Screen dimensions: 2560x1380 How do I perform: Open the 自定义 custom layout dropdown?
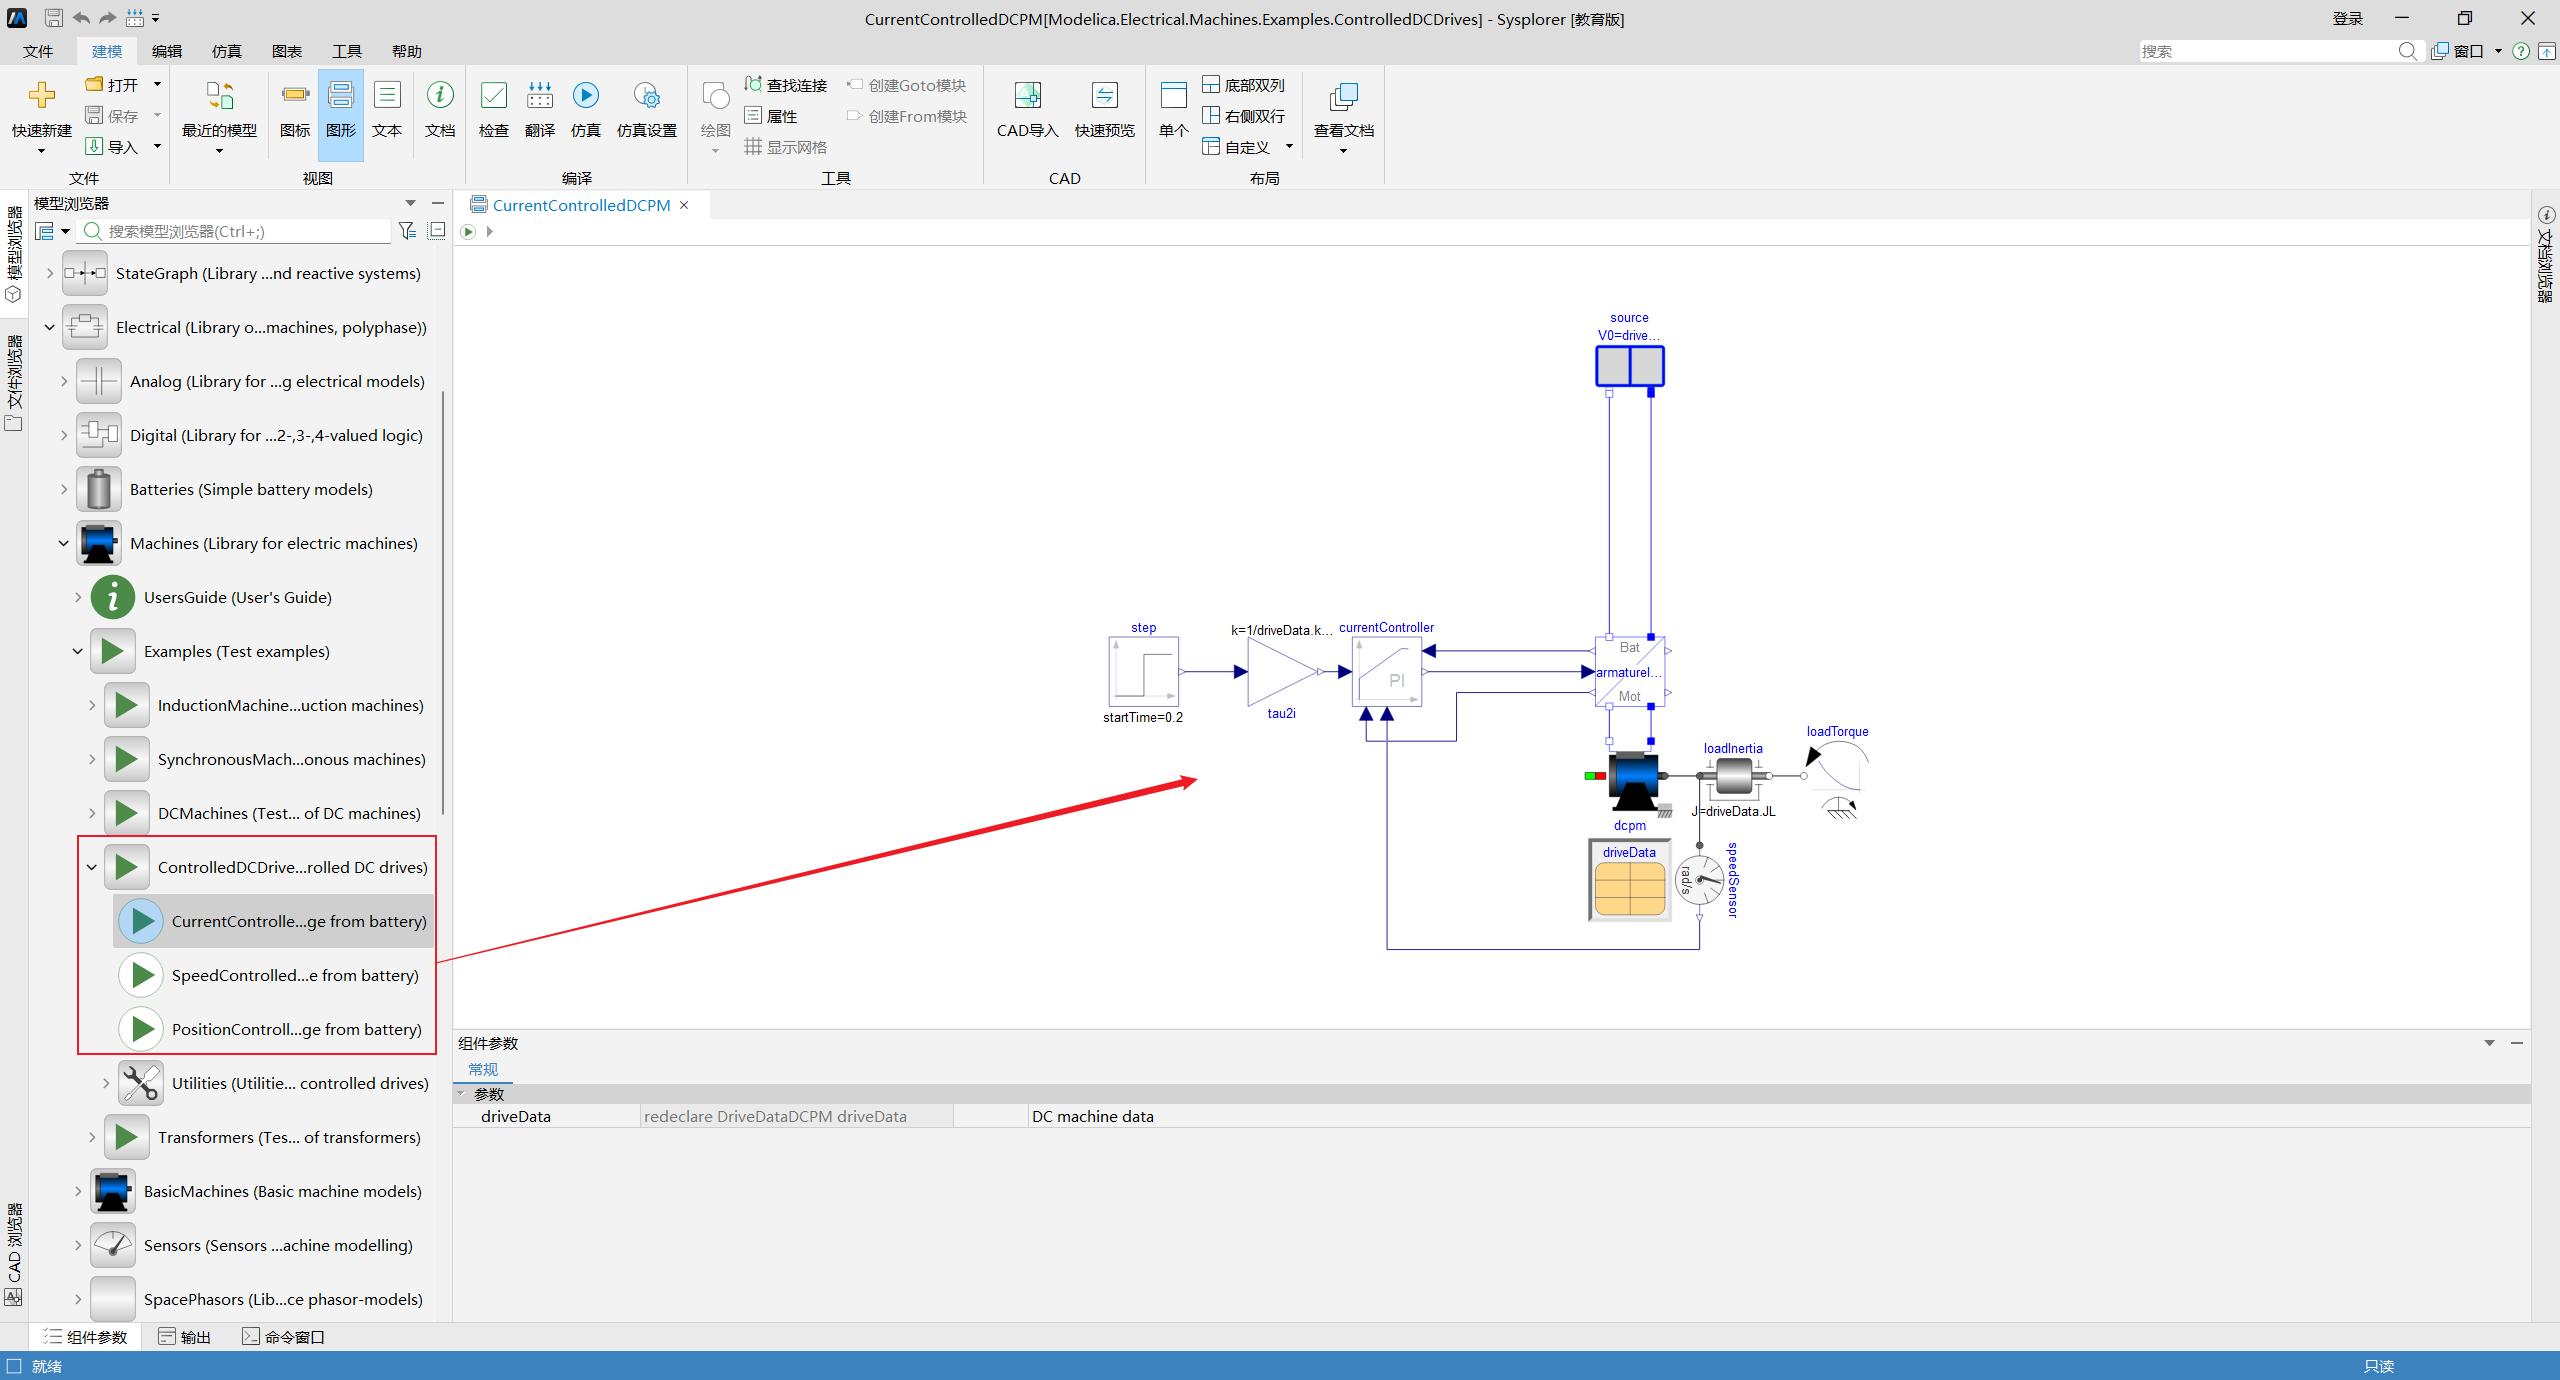click(x=1289, y=147)
